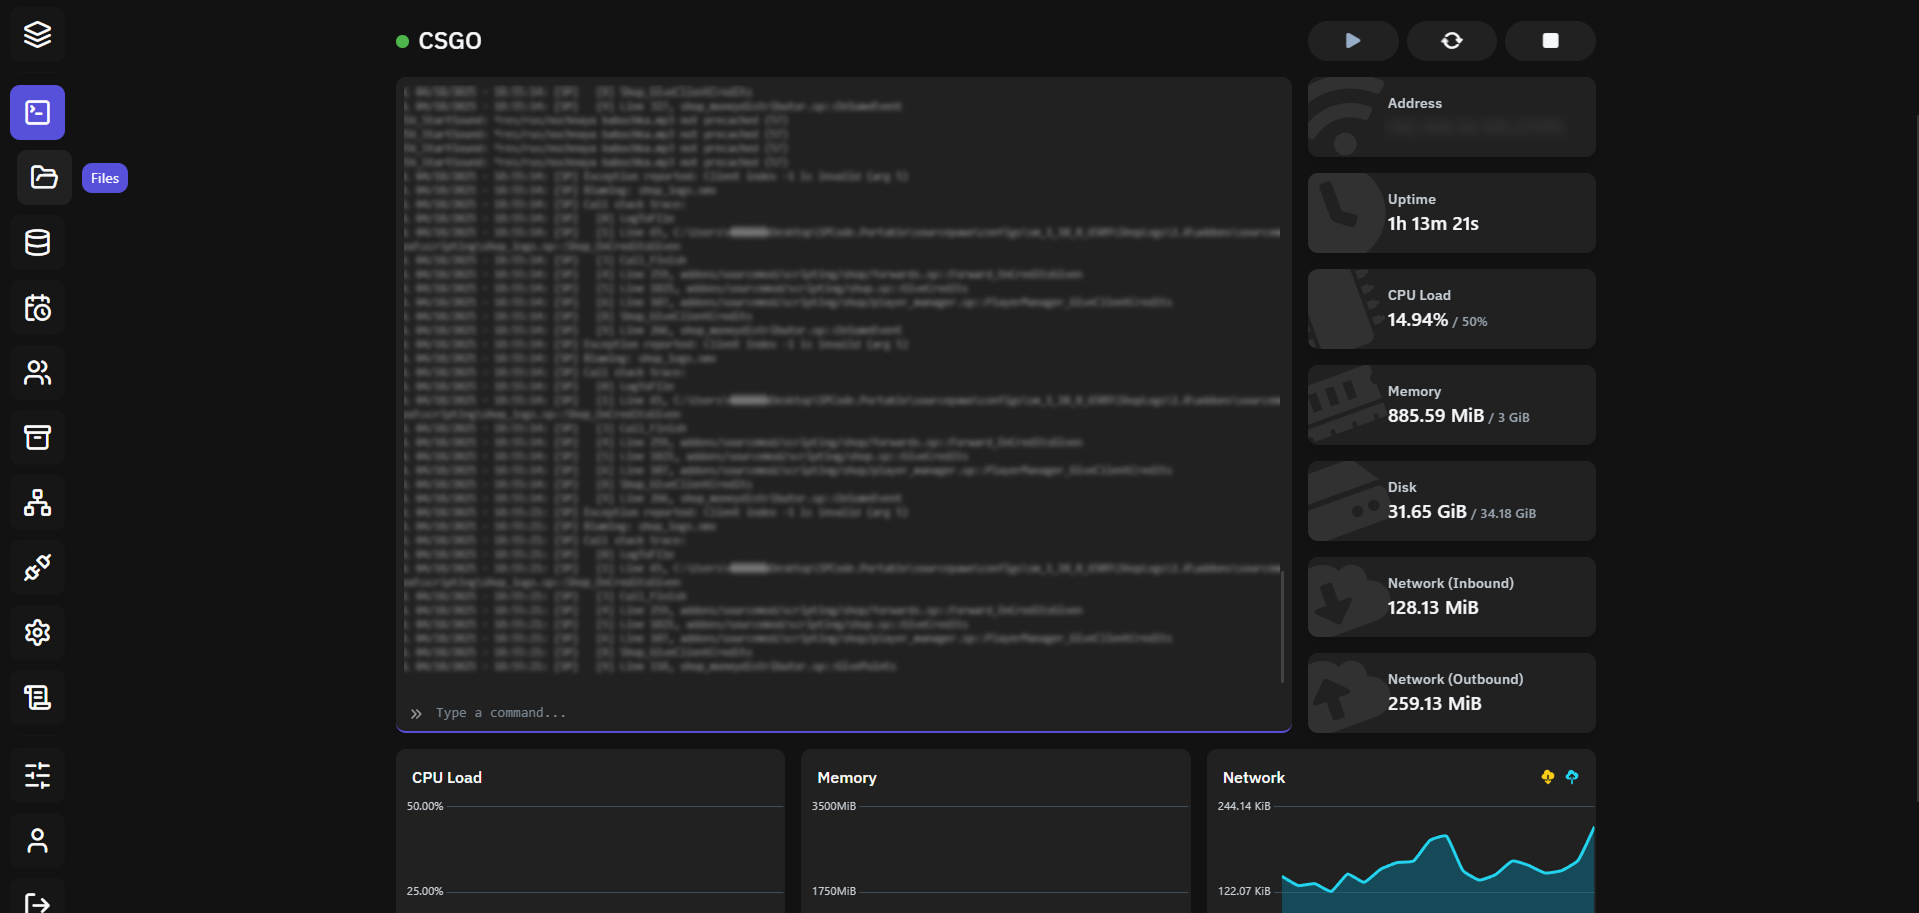This screenshot has height=913, width=1919.
Task: Open server Settings gear icon
Action: (x=38, y=632)
